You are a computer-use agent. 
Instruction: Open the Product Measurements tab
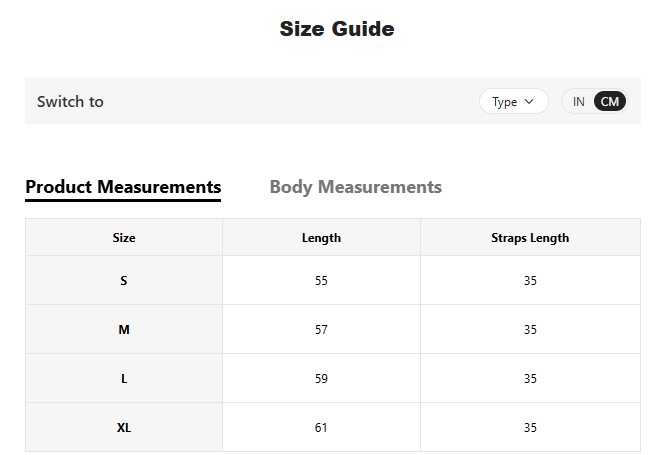pos(123,187)
